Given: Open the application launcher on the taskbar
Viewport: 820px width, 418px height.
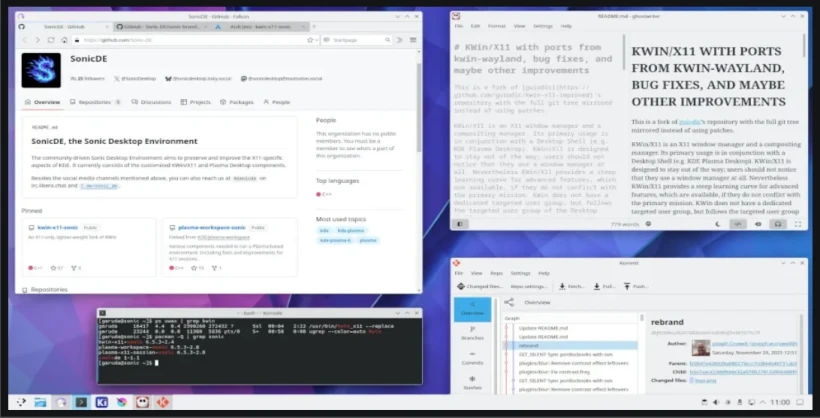Looking at the screenshot, I should coord(21,402).
